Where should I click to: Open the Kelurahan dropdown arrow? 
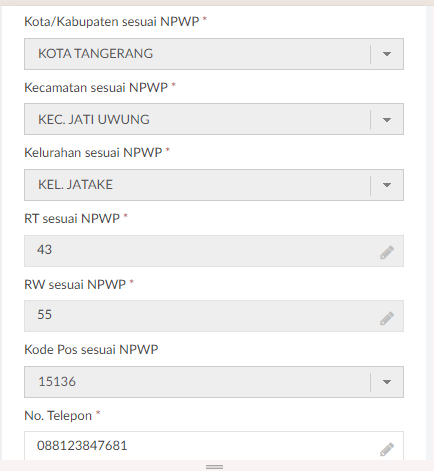387,185
